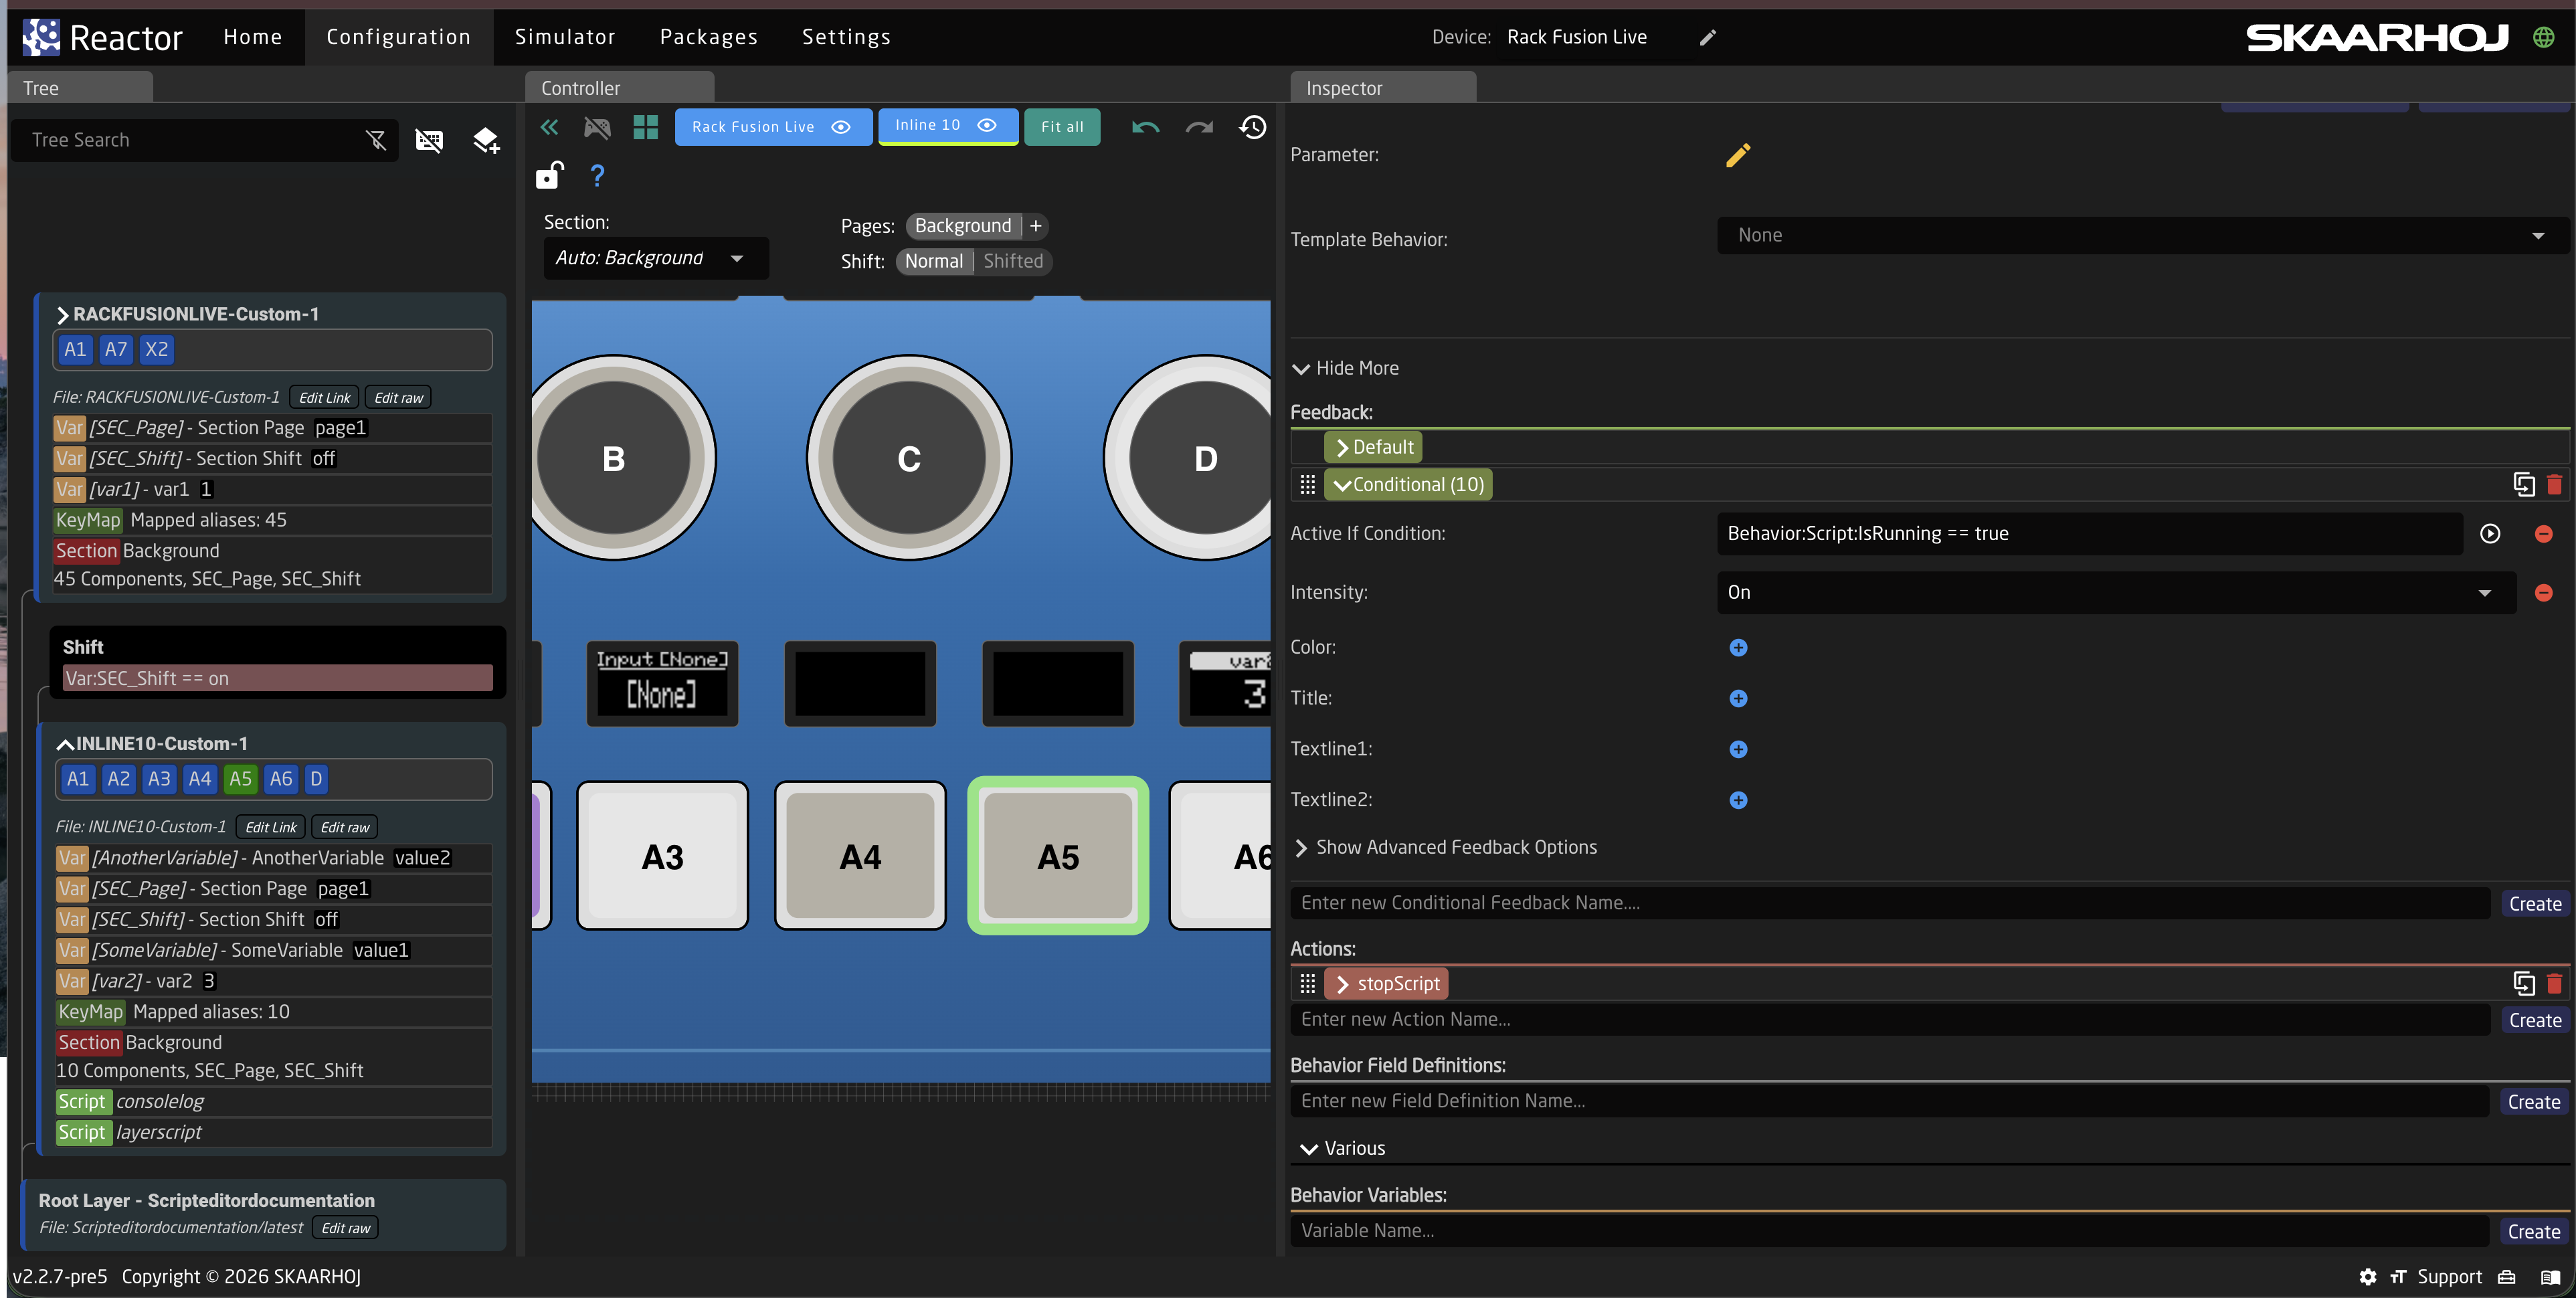Click Edit raw for INLINE10-Custom-1 file
Screen dimensions: 2576x1298
[x=344, y=828]
